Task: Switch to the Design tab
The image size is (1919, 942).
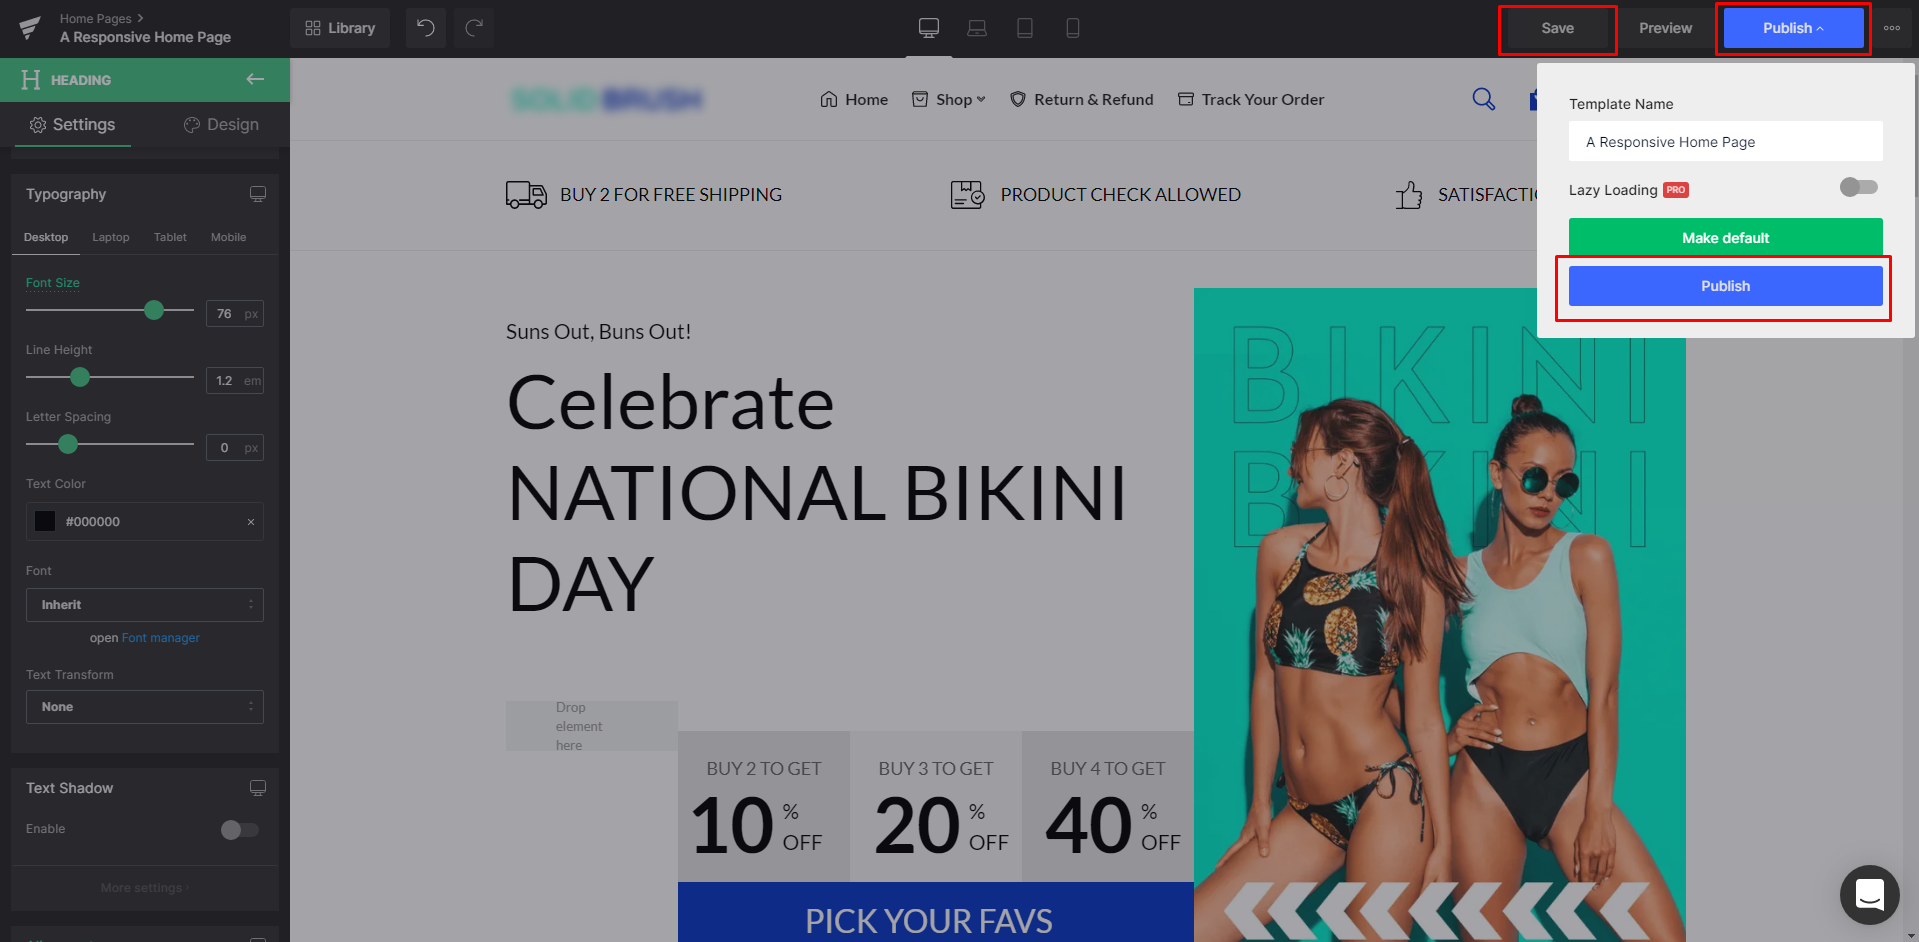Action: pyautogui.click(x=221, y=124)
